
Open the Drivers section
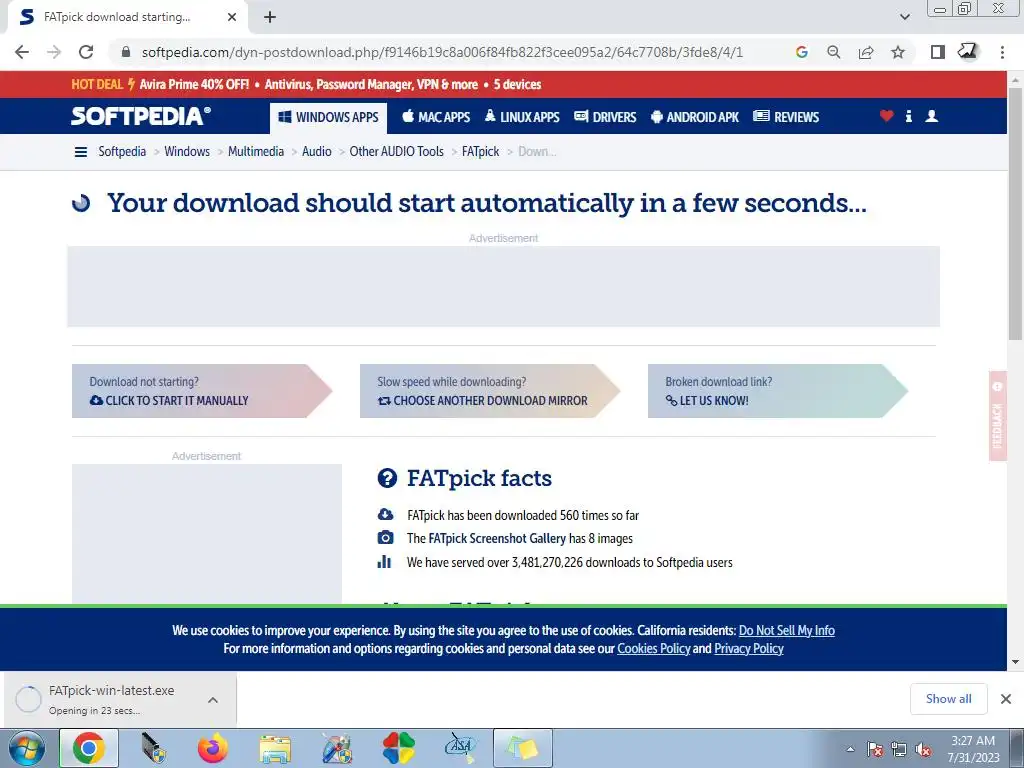pos(605,118)
